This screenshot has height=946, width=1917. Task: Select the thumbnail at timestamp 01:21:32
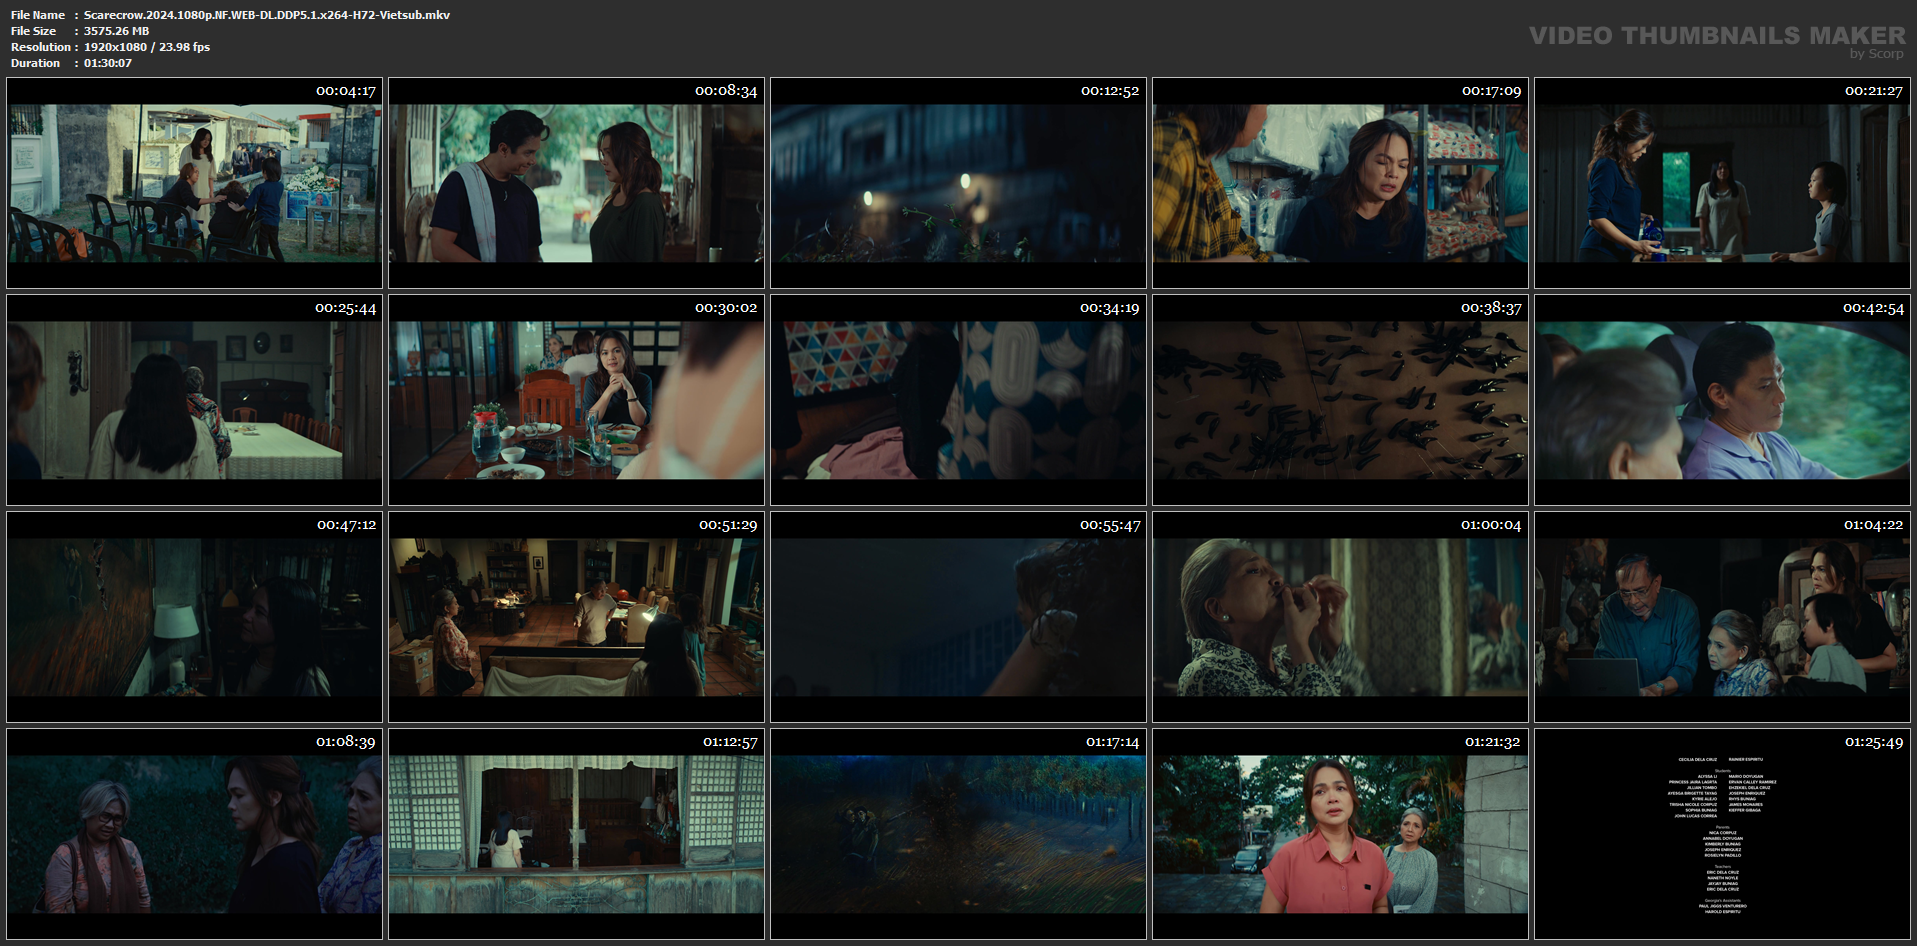1340,834
